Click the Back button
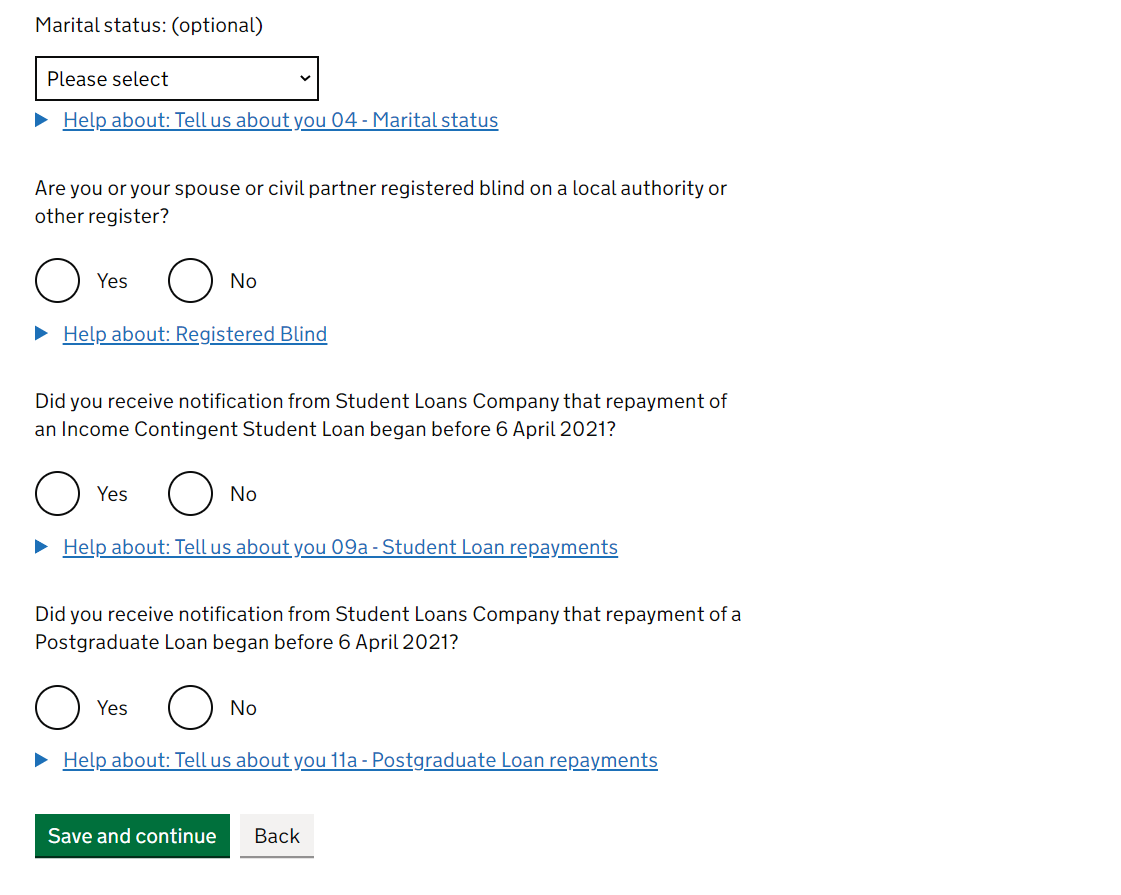Image resolution: width=1121 pixels, height=895 pixels. point(277,836)
